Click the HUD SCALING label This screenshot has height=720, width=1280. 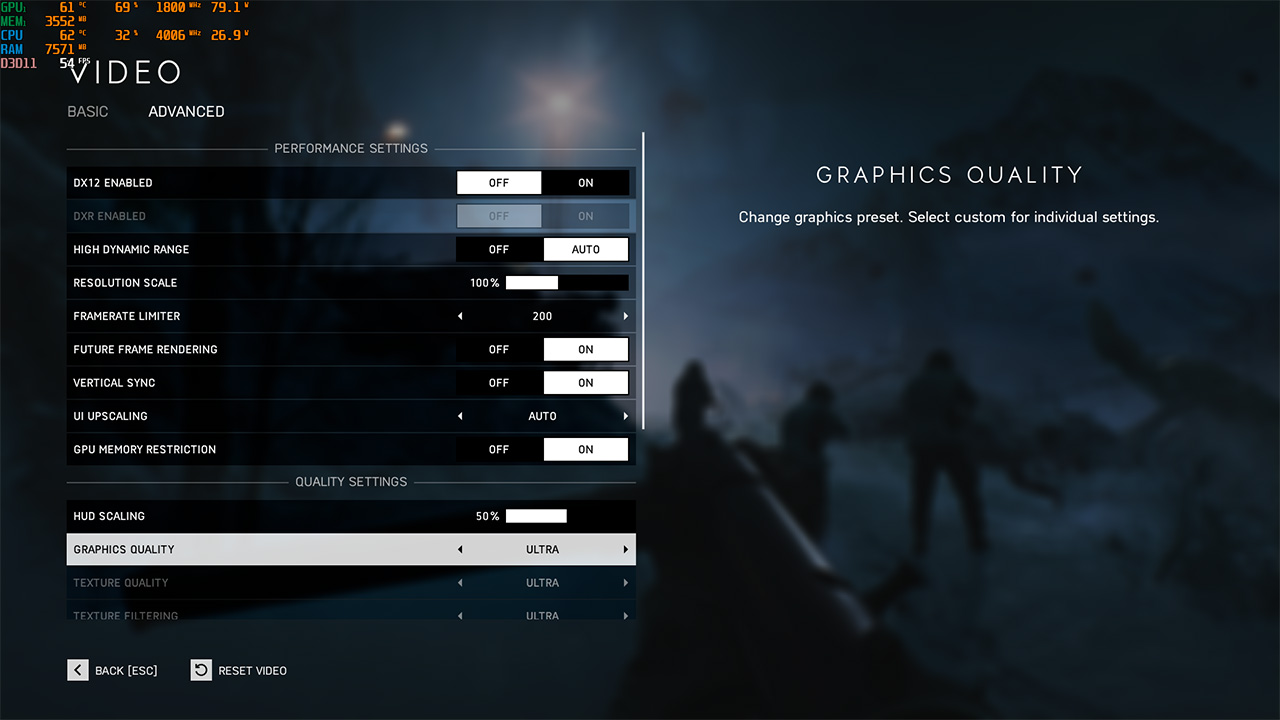(x=109, y=516)
